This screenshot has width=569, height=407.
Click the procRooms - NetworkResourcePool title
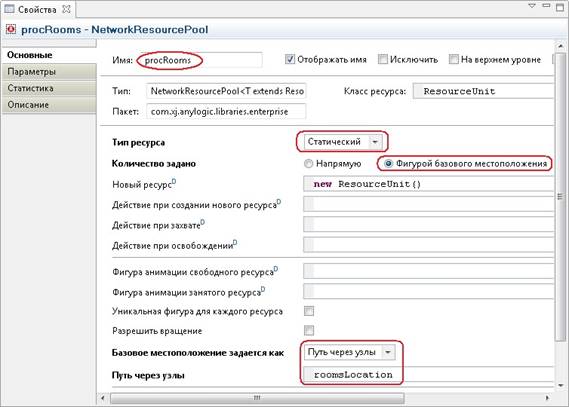pyautogui.click(x=115, y=29)
